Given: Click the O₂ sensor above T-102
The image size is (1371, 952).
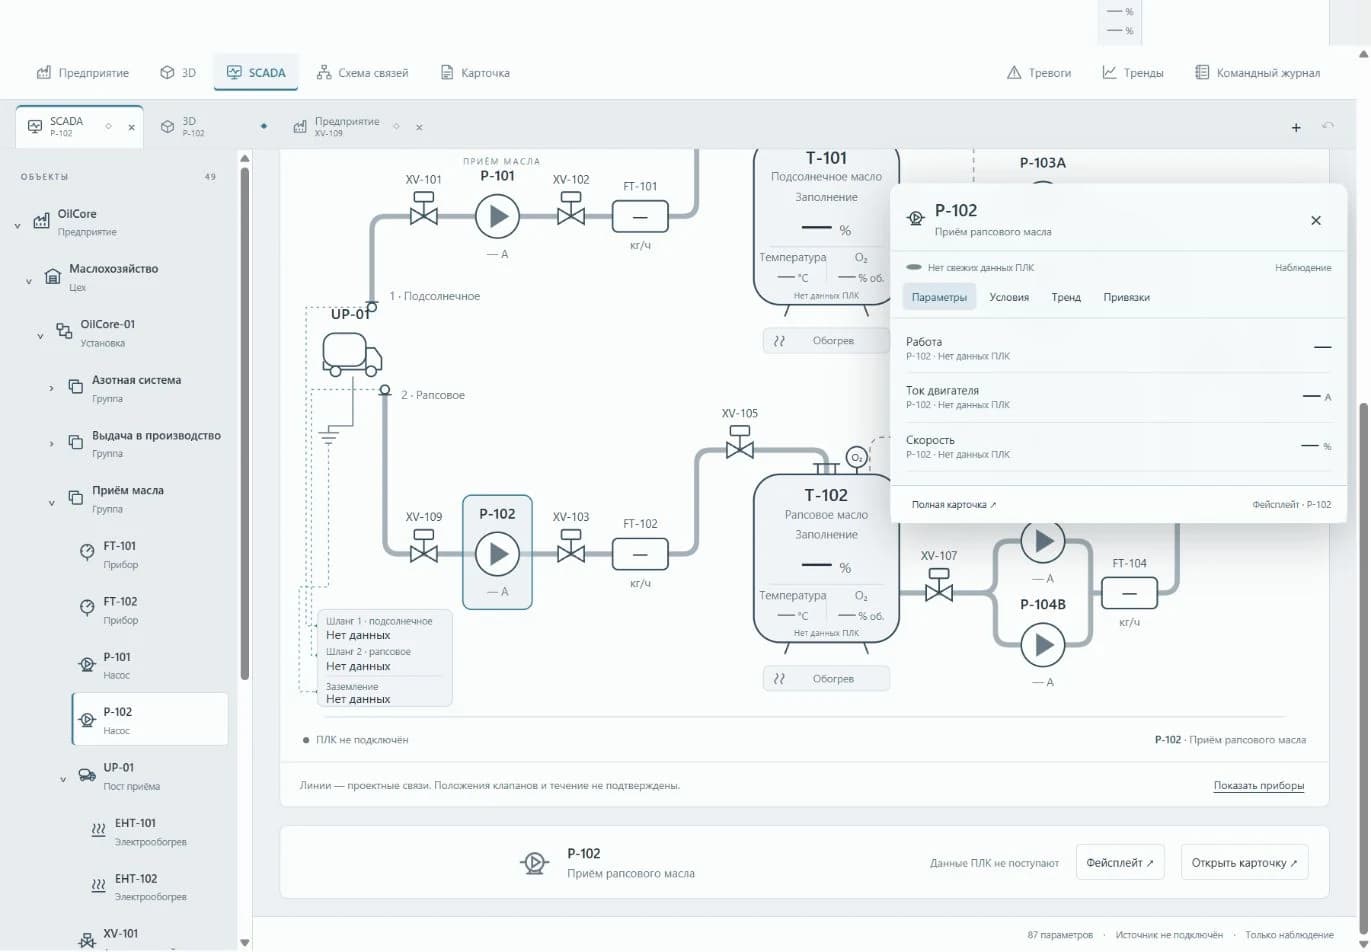Looking at the screenshot, I should click(856, 458).
